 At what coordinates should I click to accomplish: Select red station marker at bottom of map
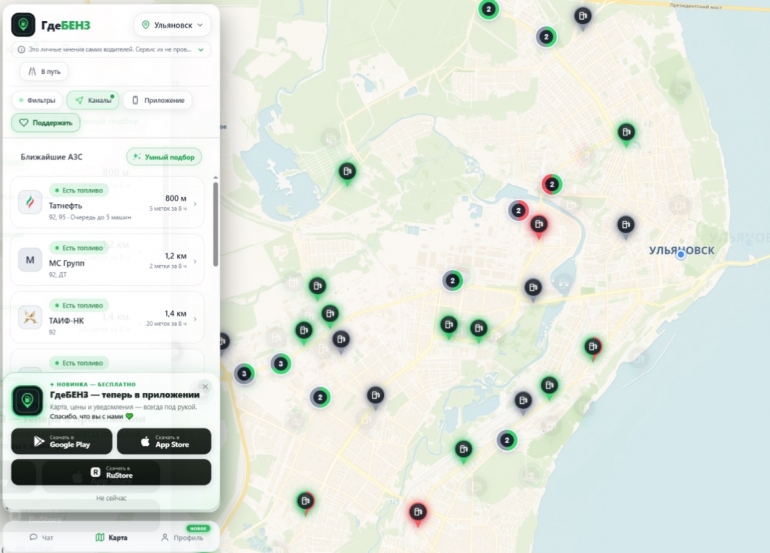[418, 513]
